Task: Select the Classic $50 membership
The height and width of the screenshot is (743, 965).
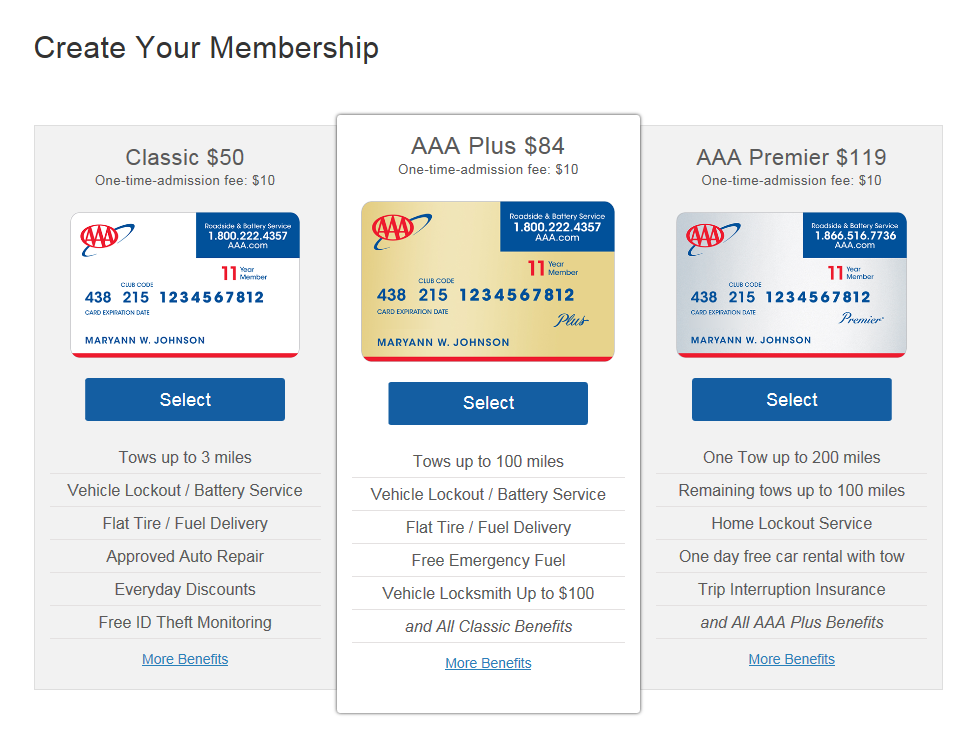Action: click(x=185, y=400)
